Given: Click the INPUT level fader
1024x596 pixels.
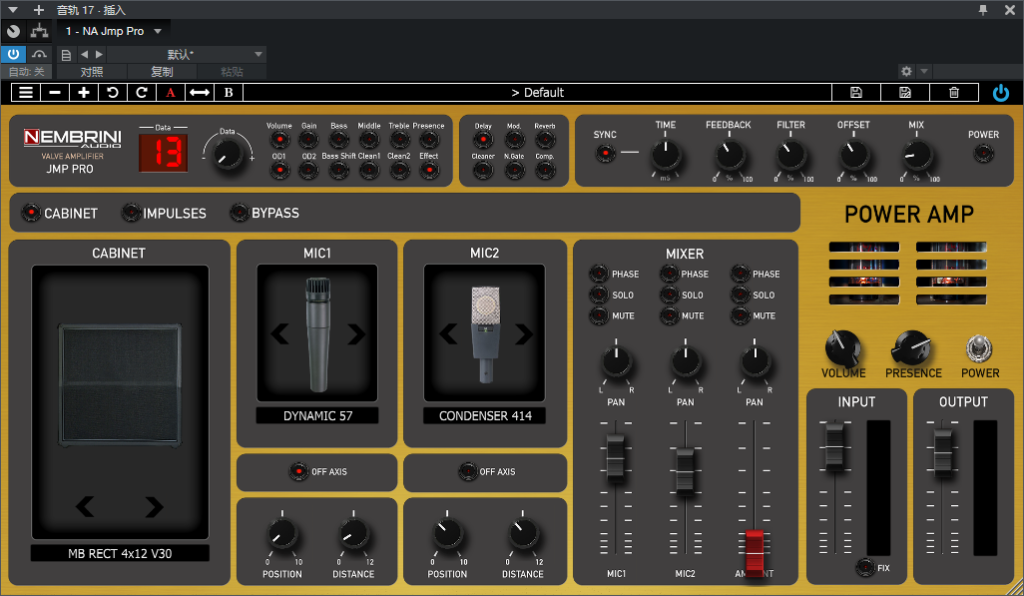Looking at the screenshot, I should (835, 447).
